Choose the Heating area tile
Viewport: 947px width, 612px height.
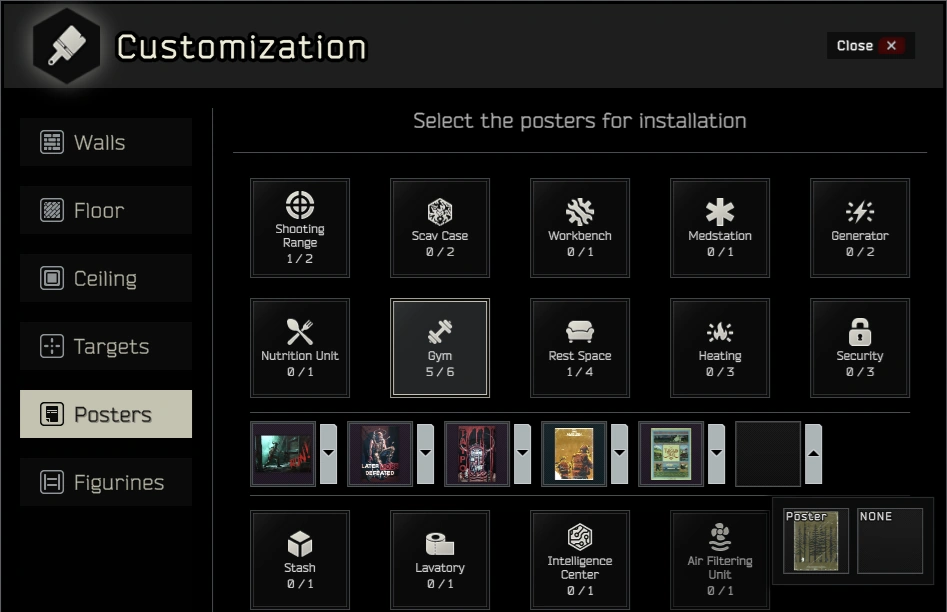point(720,348)
